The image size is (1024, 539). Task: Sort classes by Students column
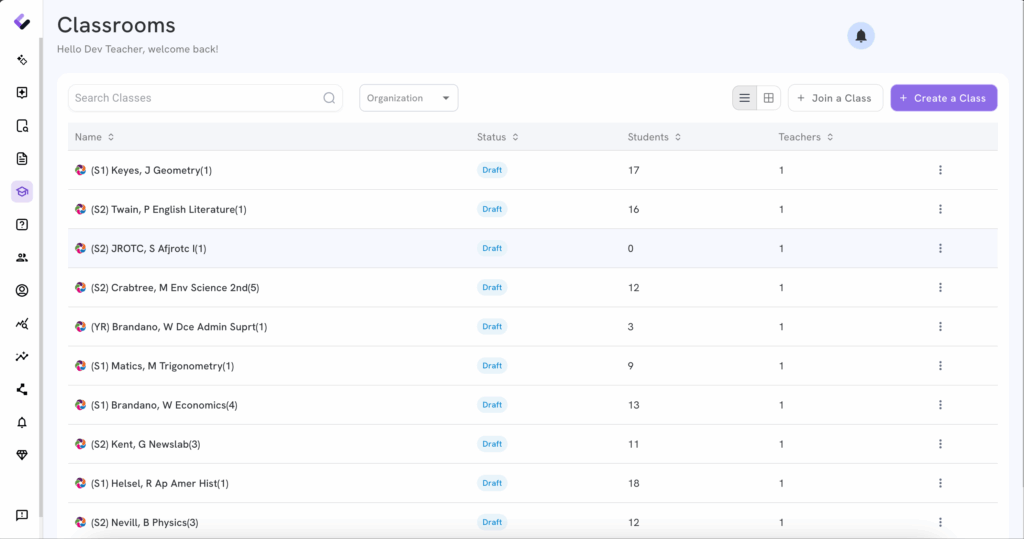click(654, 137)
